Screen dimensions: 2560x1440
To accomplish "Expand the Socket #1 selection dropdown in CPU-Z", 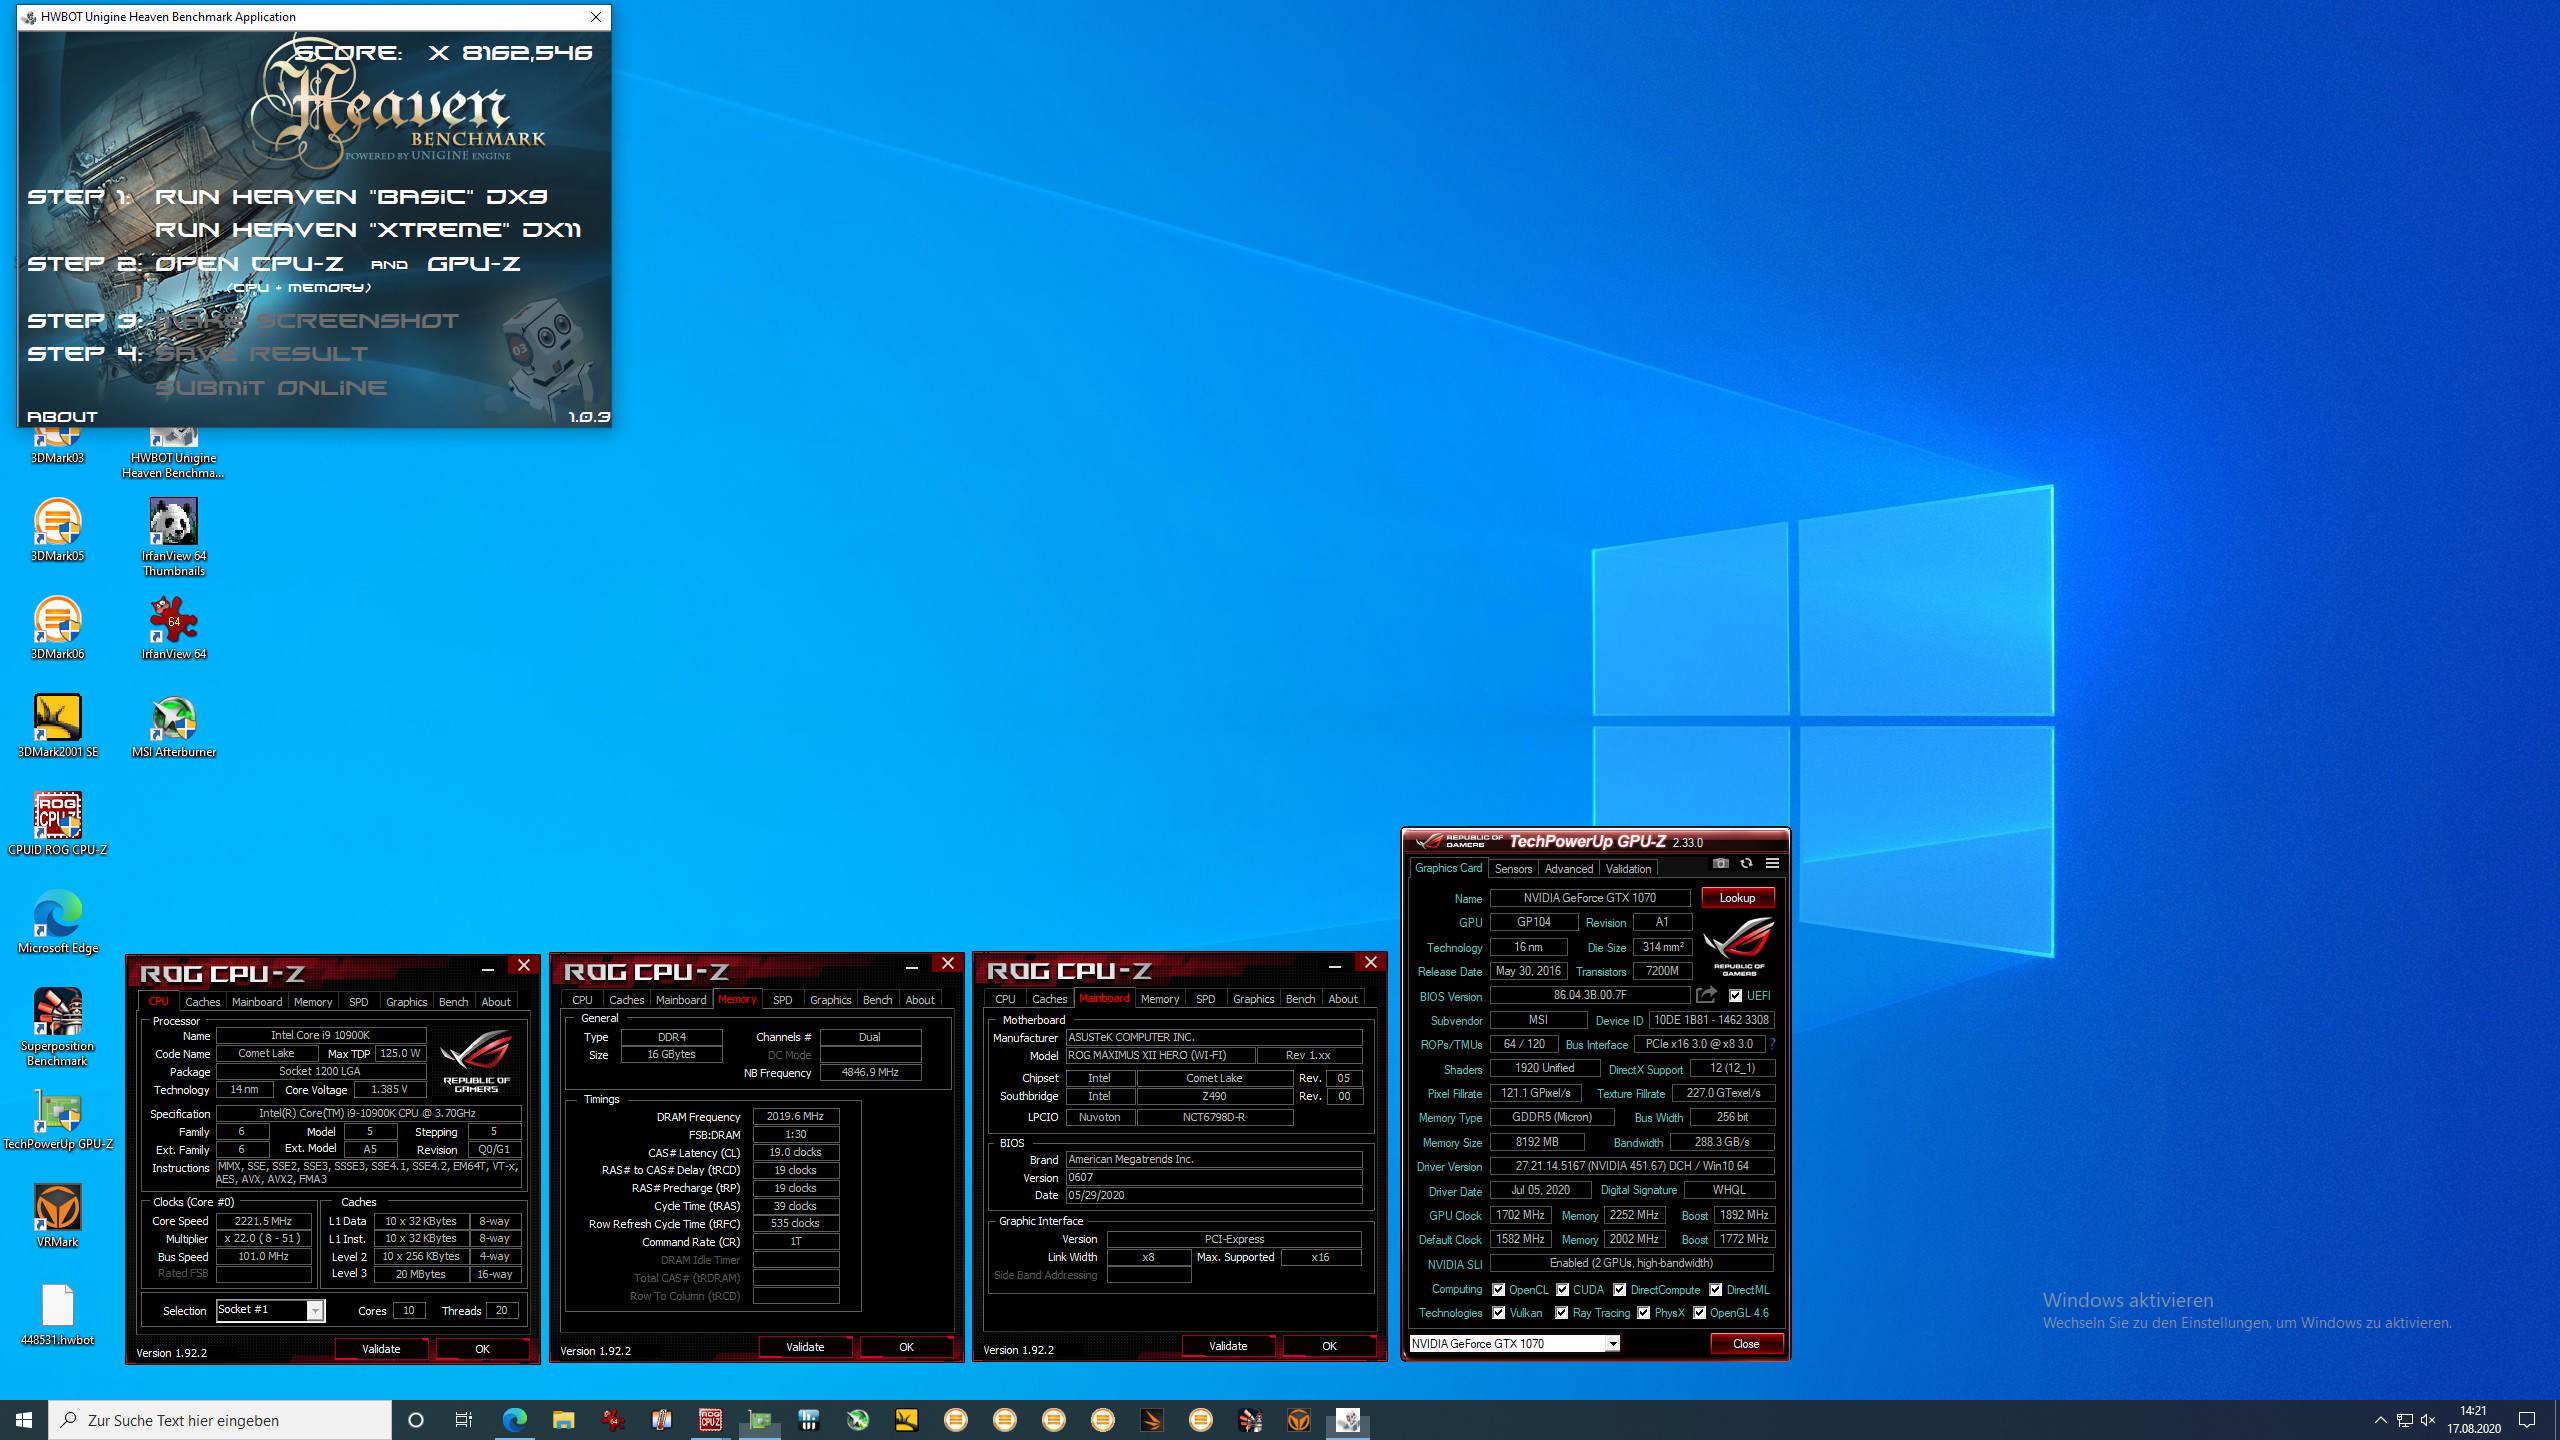I will click(315, 1310).
